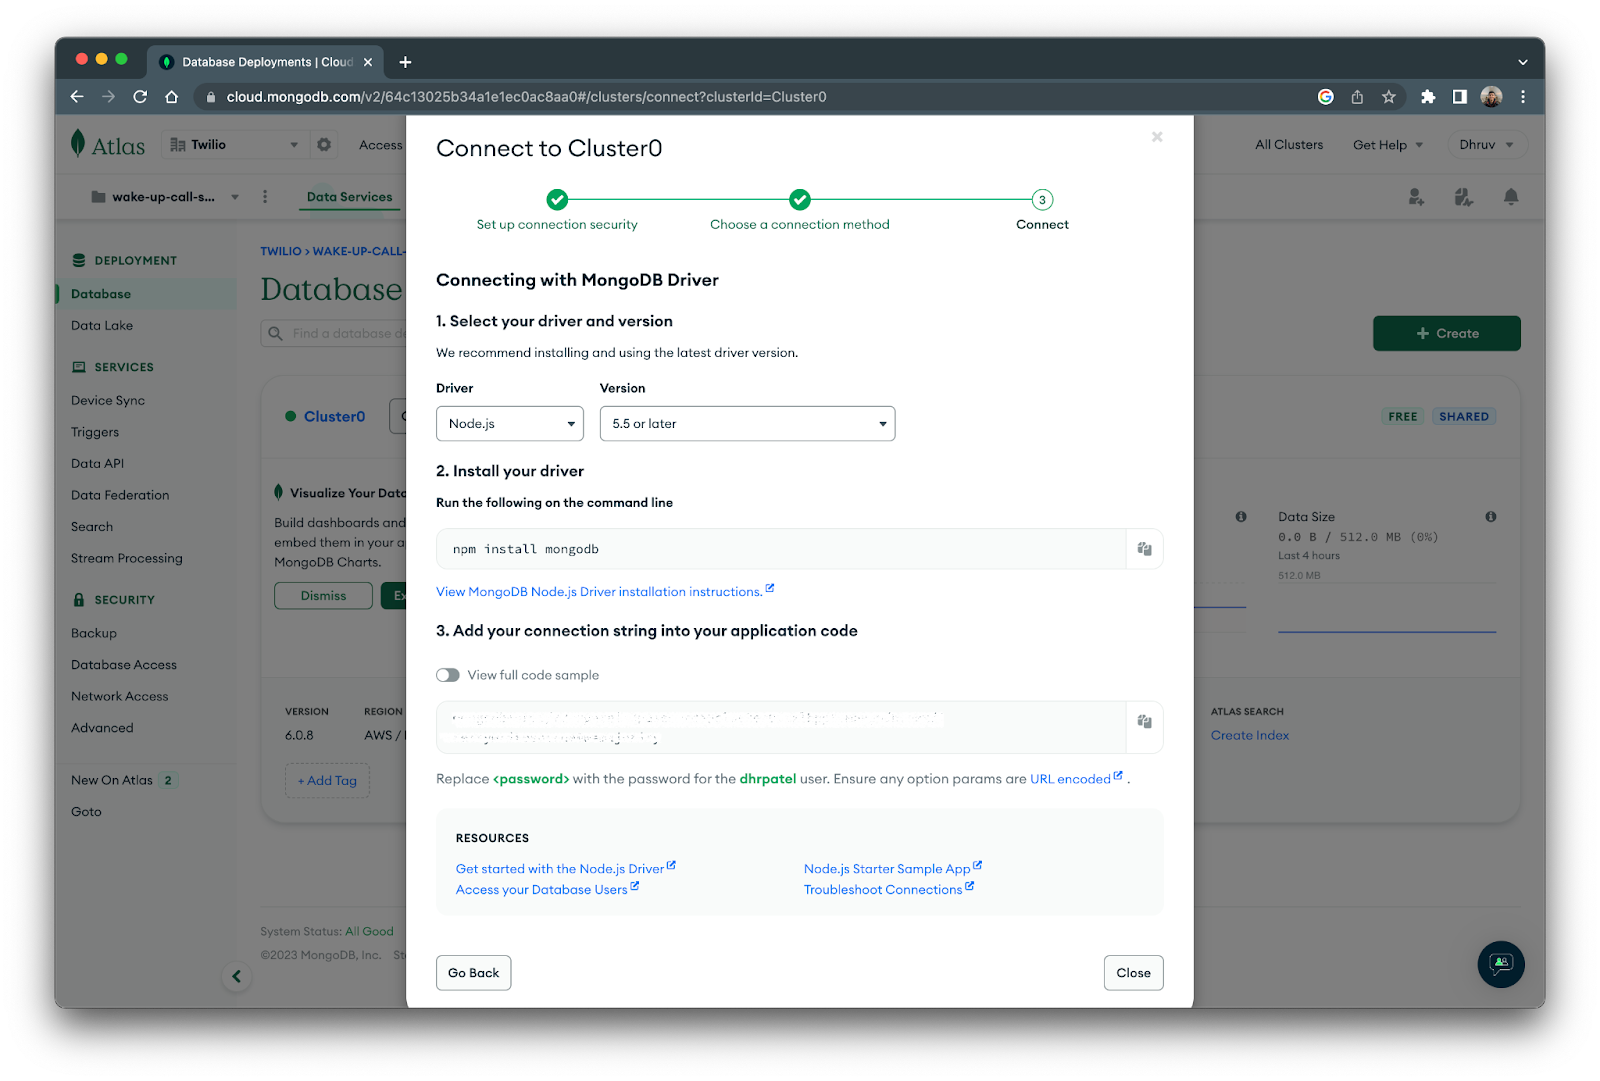
Task: Click the Google icon in address bar
Action: pos(1326,97)
